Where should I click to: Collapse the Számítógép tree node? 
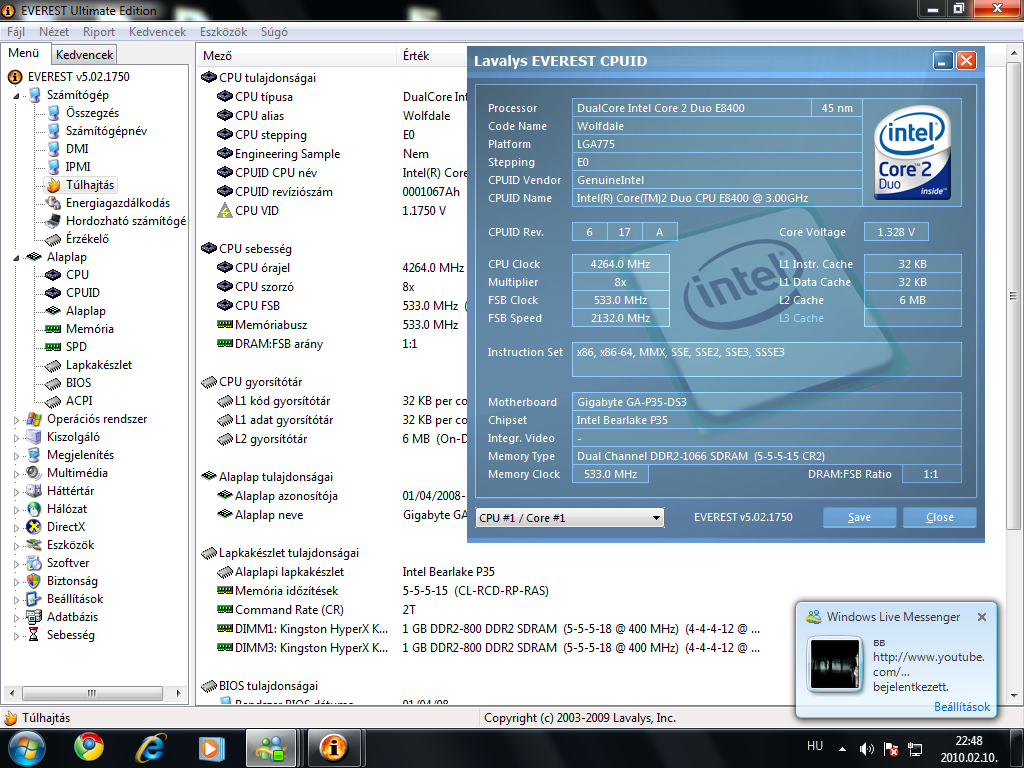click(x=16, y=95)
